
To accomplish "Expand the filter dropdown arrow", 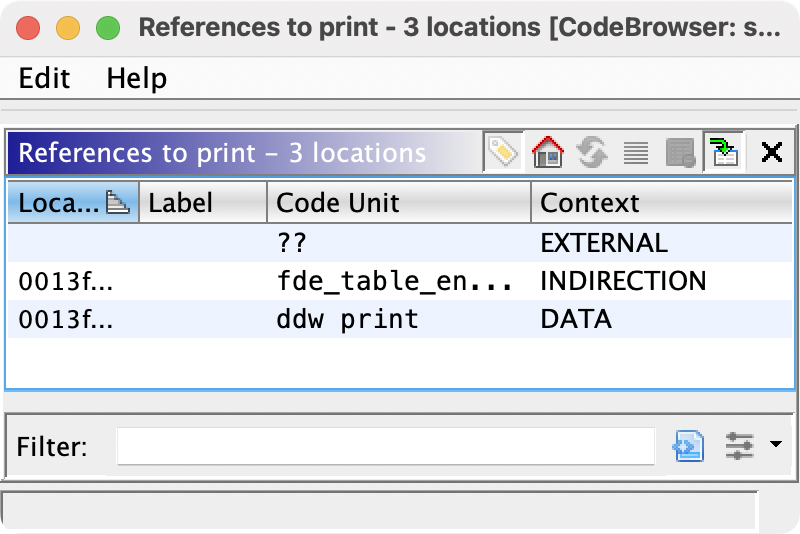I will (x=776, y=444).
